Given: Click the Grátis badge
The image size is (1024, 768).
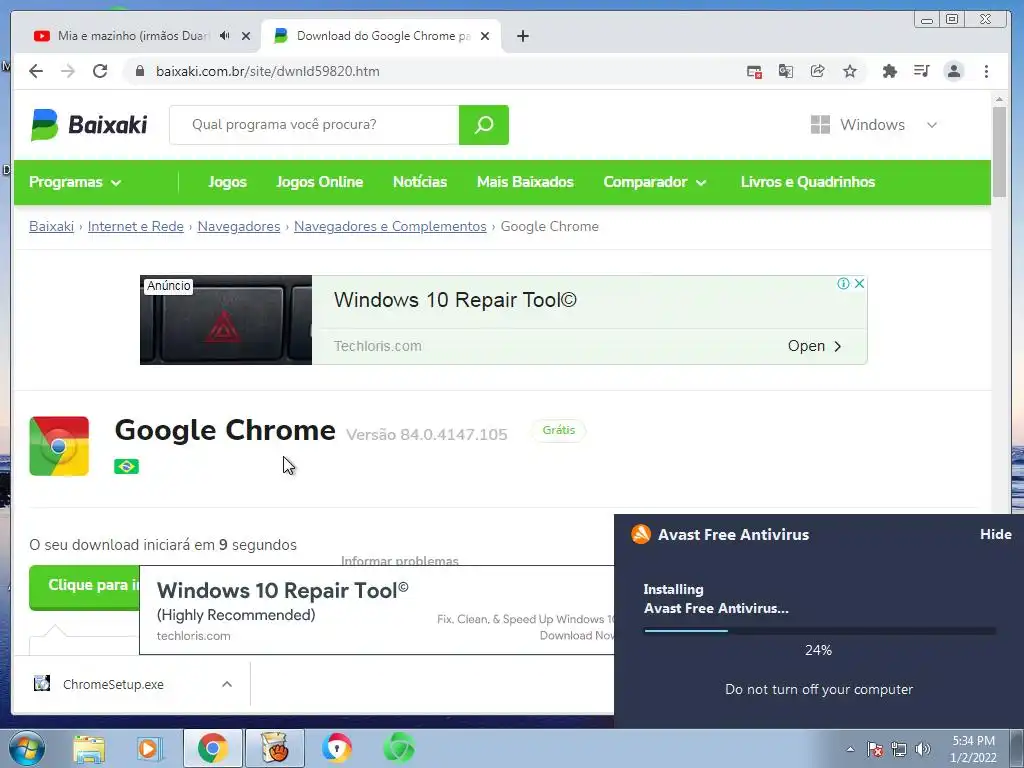Looking at the screenshot, I should (x=559, y=430).
